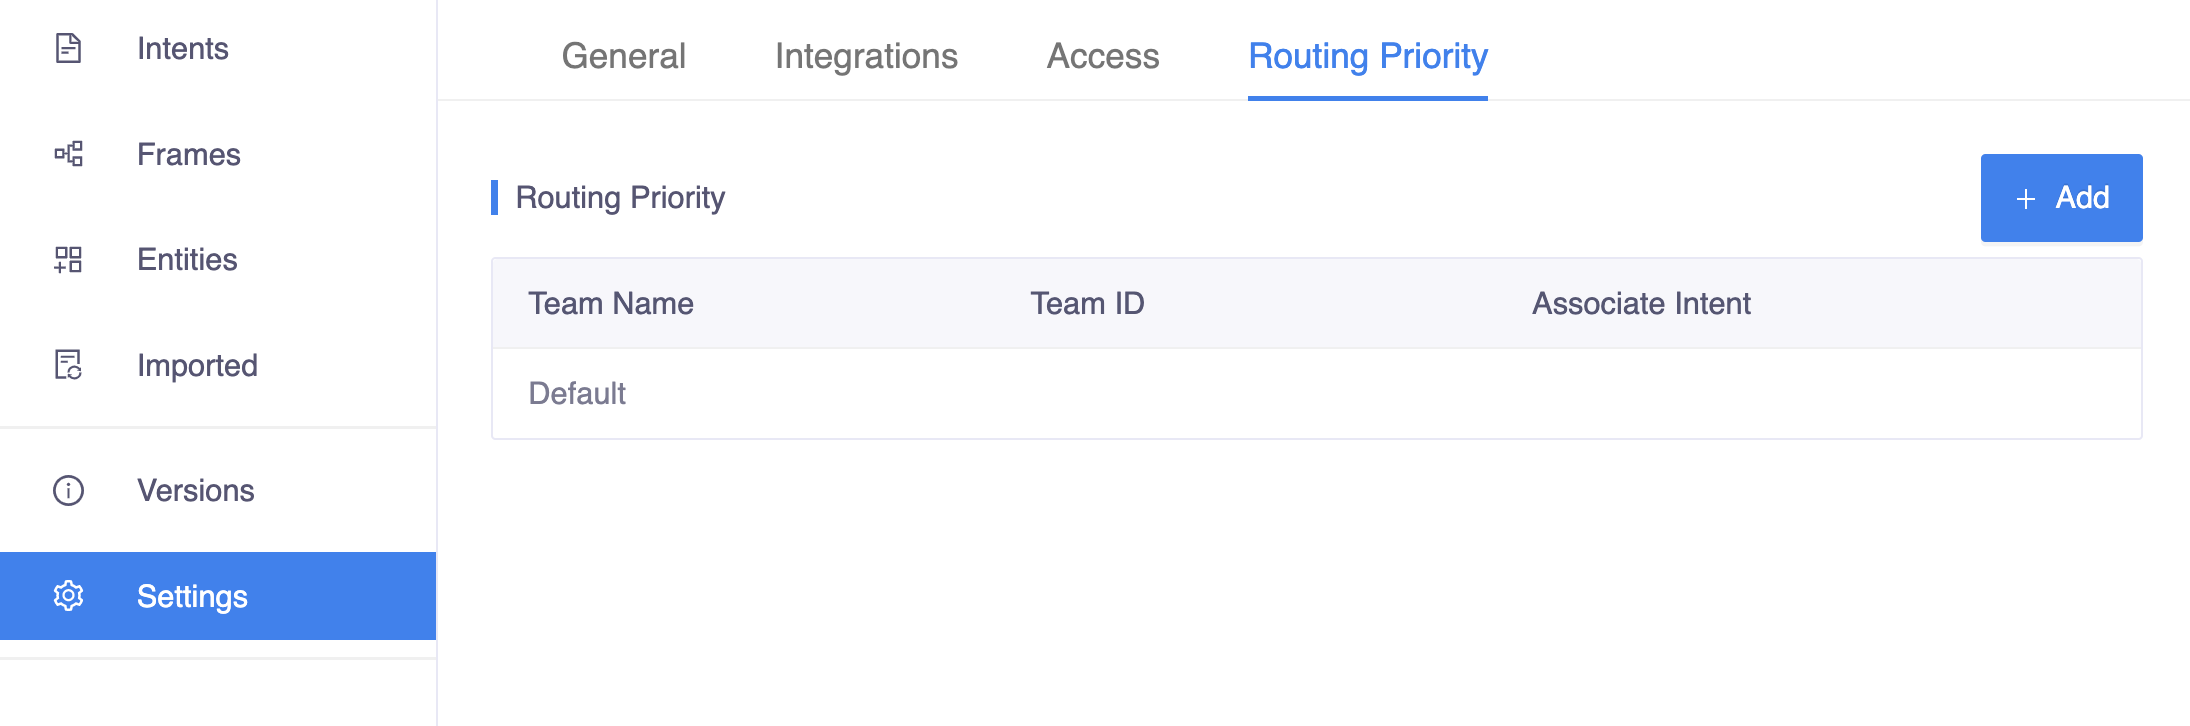Click the Intents document icon
This screenshot has height=726, width=2190.
pyautogui.click(x=67, y=48)
